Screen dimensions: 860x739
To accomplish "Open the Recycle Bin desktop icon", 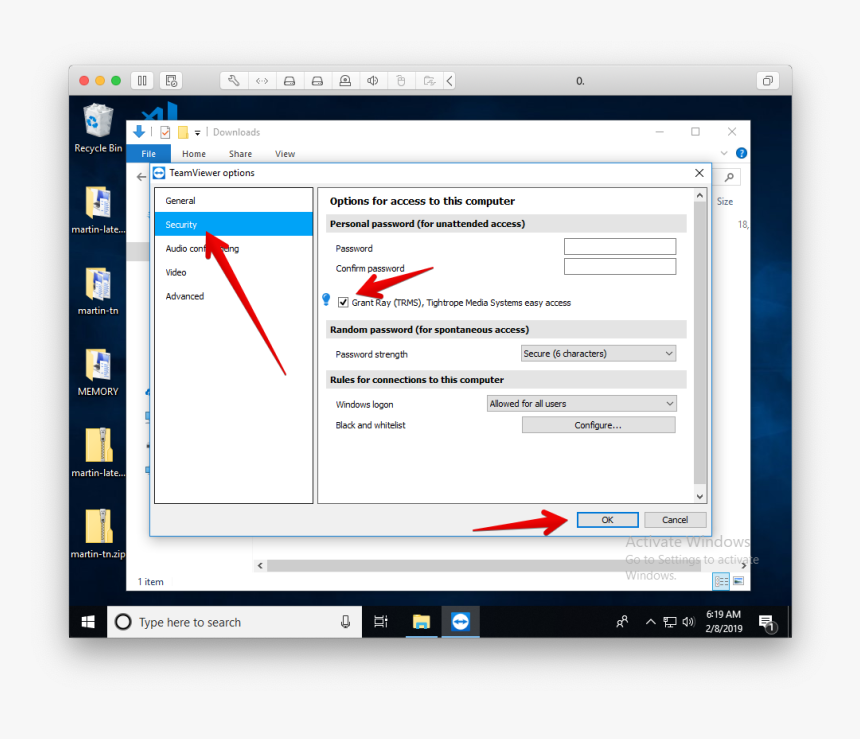I will tap(98, 128).
